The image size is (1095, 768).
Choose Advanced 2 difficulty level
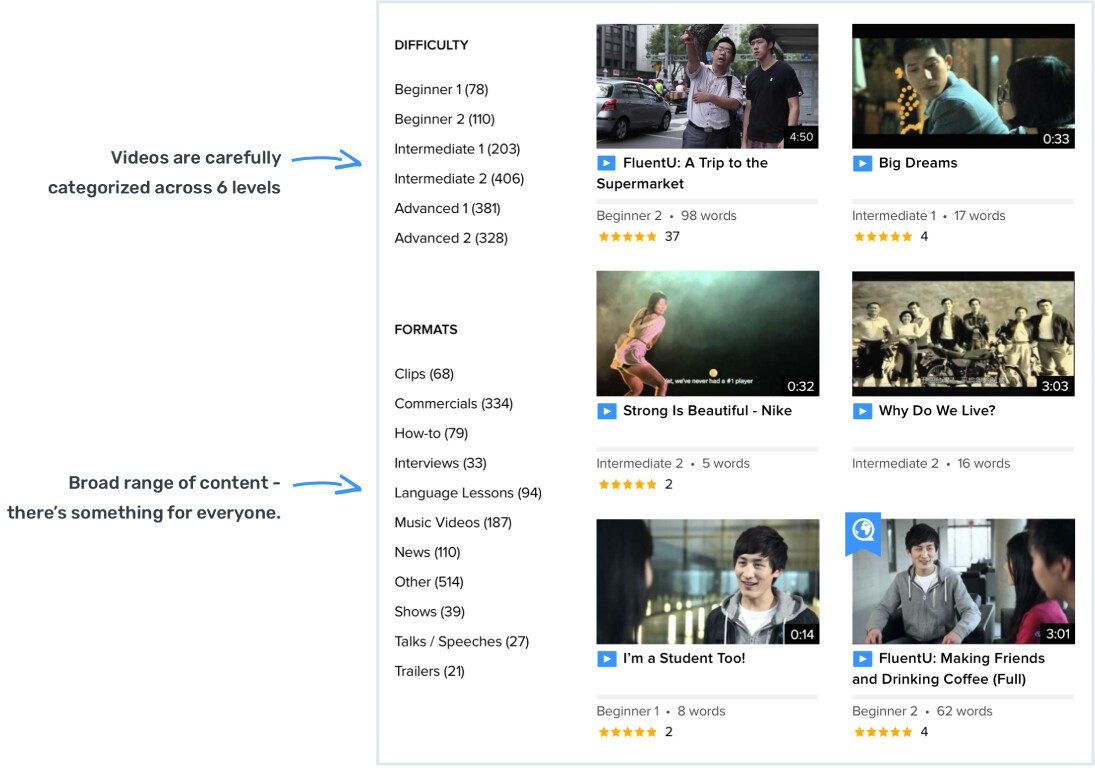tap(450, 238)
